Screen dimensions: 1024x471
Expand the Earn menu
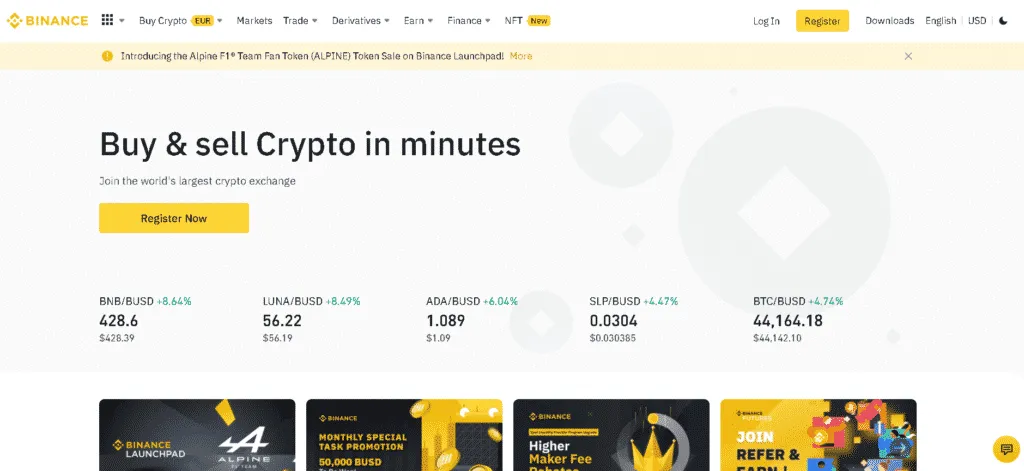pyautogui.click(x=419, y=21)
